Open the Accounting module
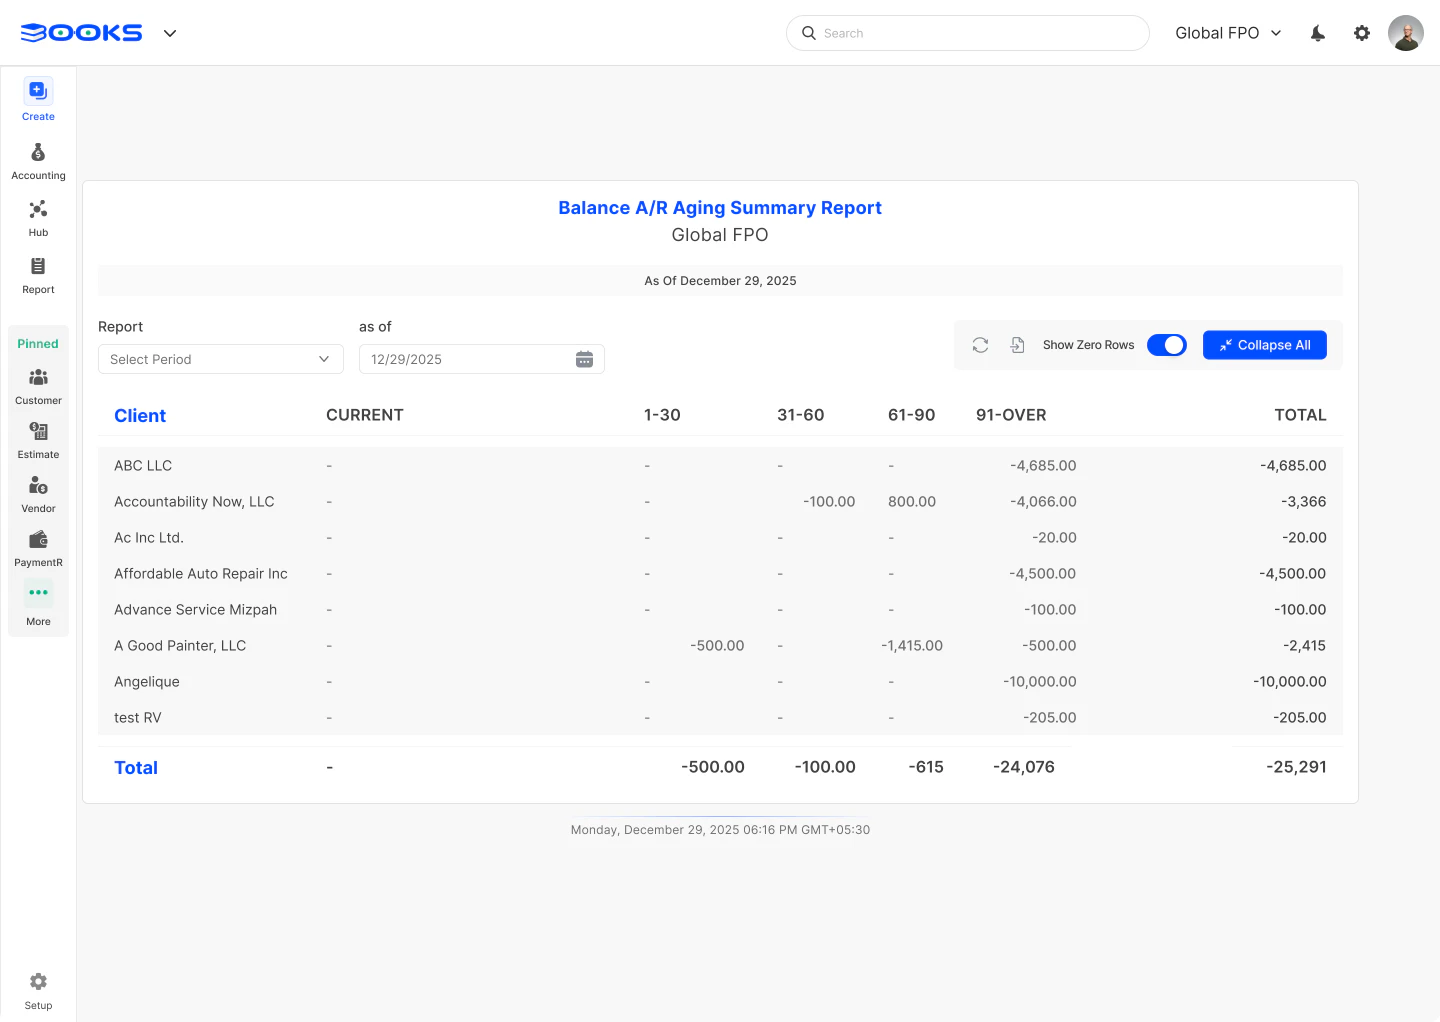The image size is (1440, 1022). tap(38, 161)
